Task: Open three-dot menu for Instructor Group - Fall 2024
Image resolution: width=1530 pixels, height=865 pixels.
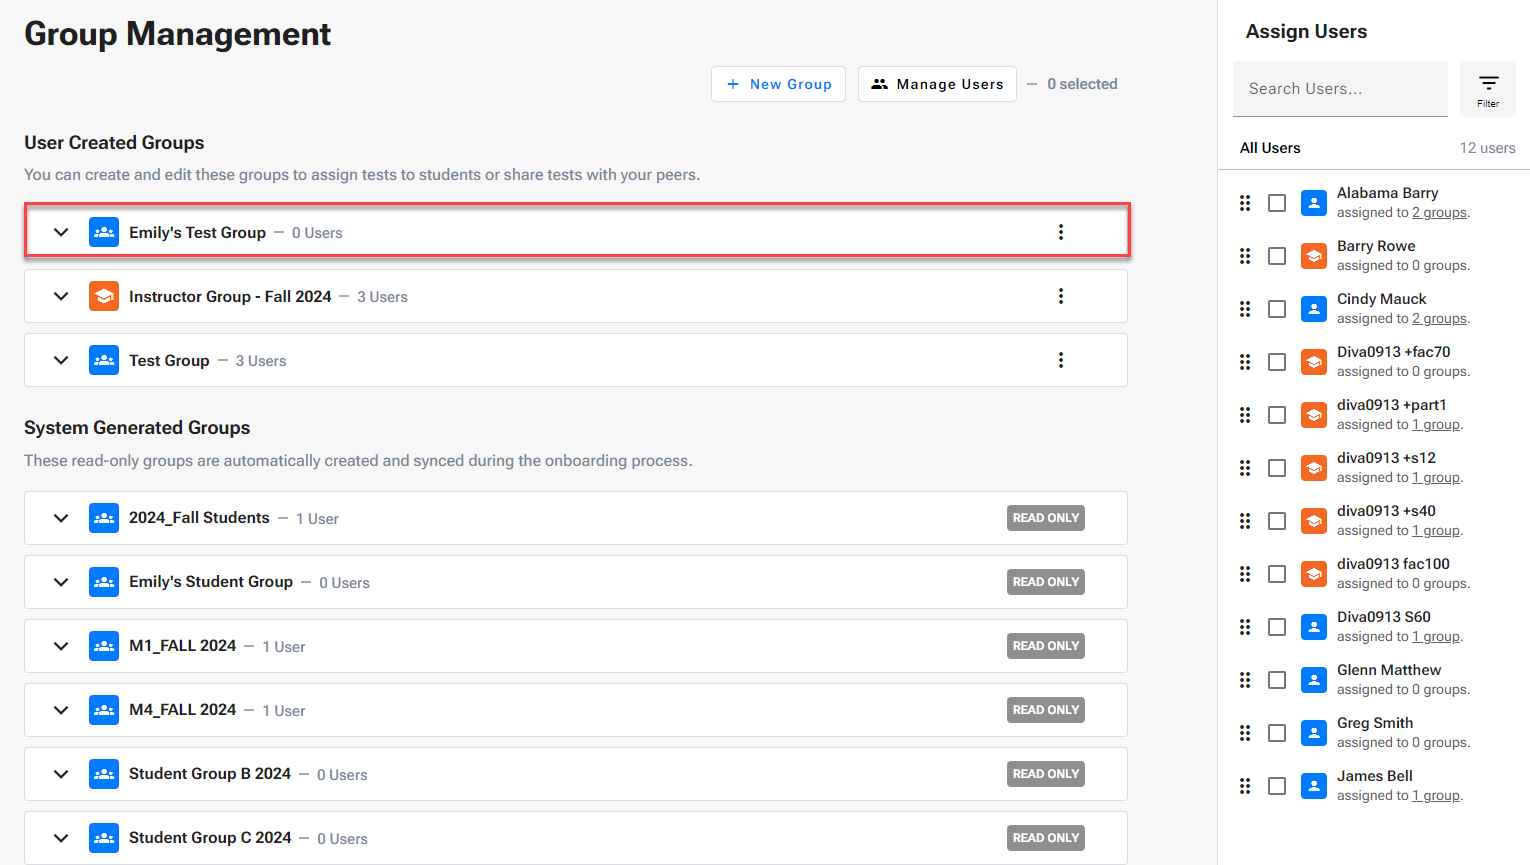Action: click(1060, 296)
